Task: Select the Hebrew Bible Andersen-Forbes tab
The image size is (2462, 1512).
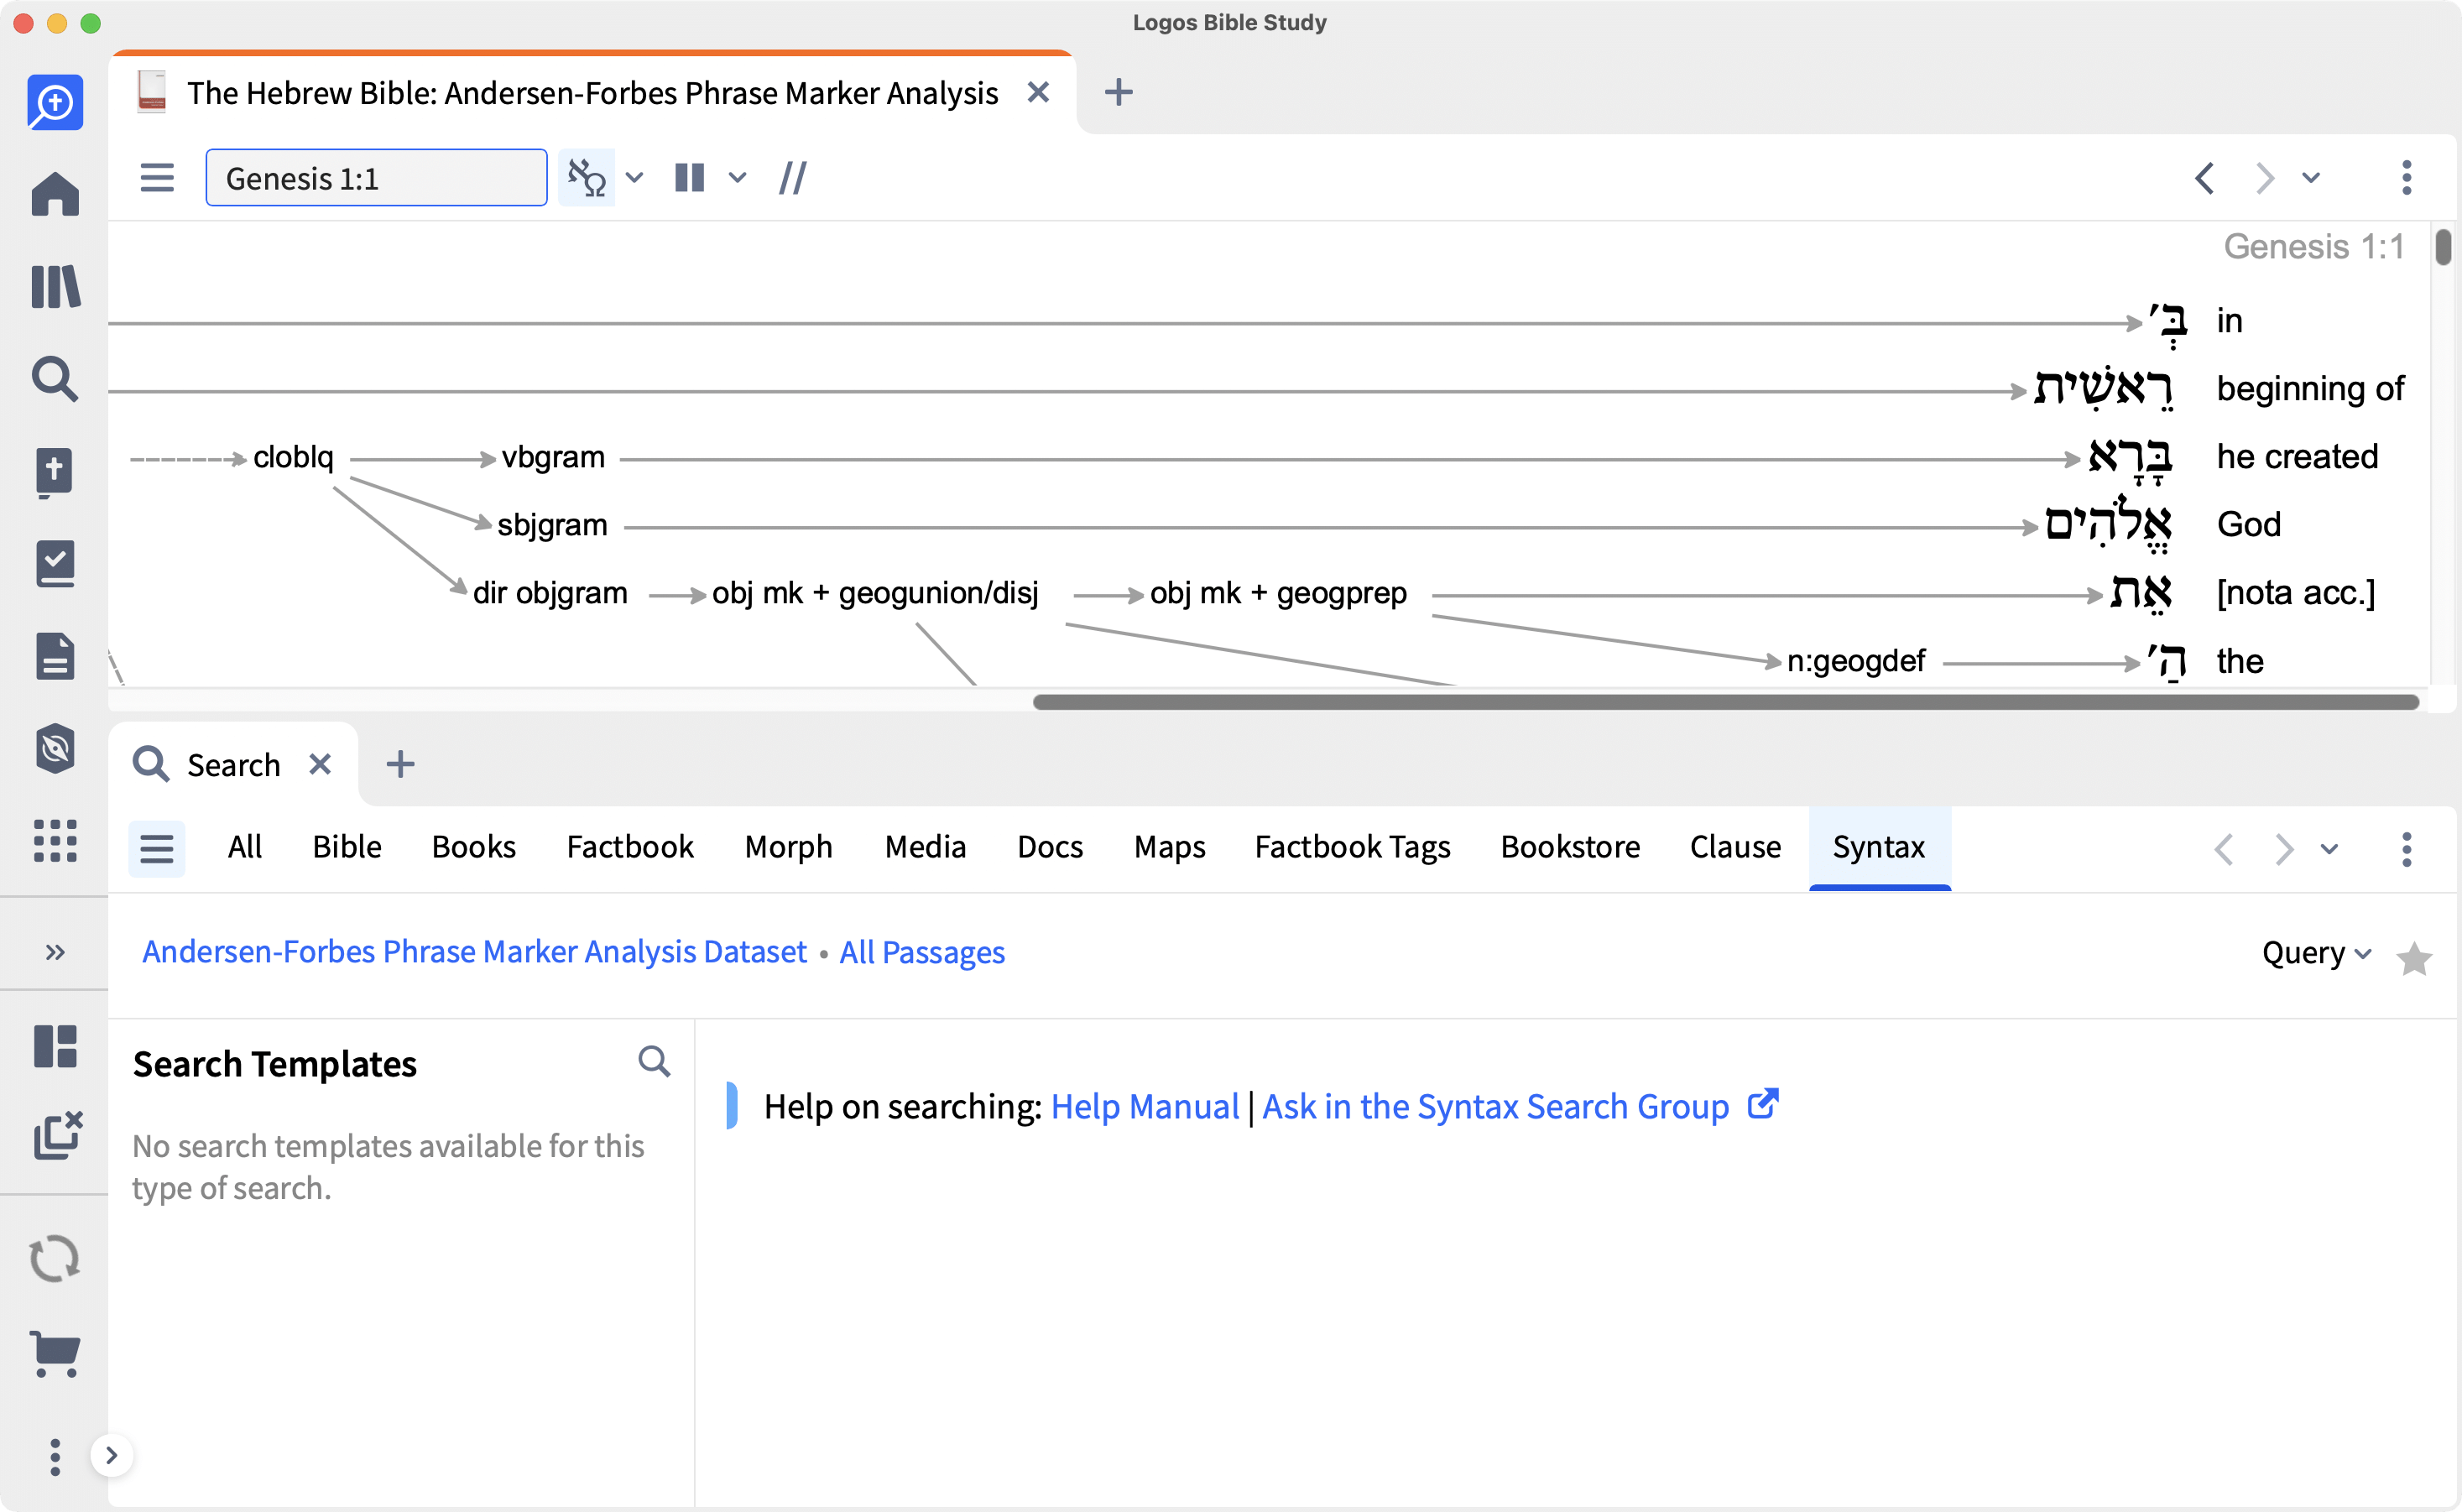Action: [x=592, y=93]
